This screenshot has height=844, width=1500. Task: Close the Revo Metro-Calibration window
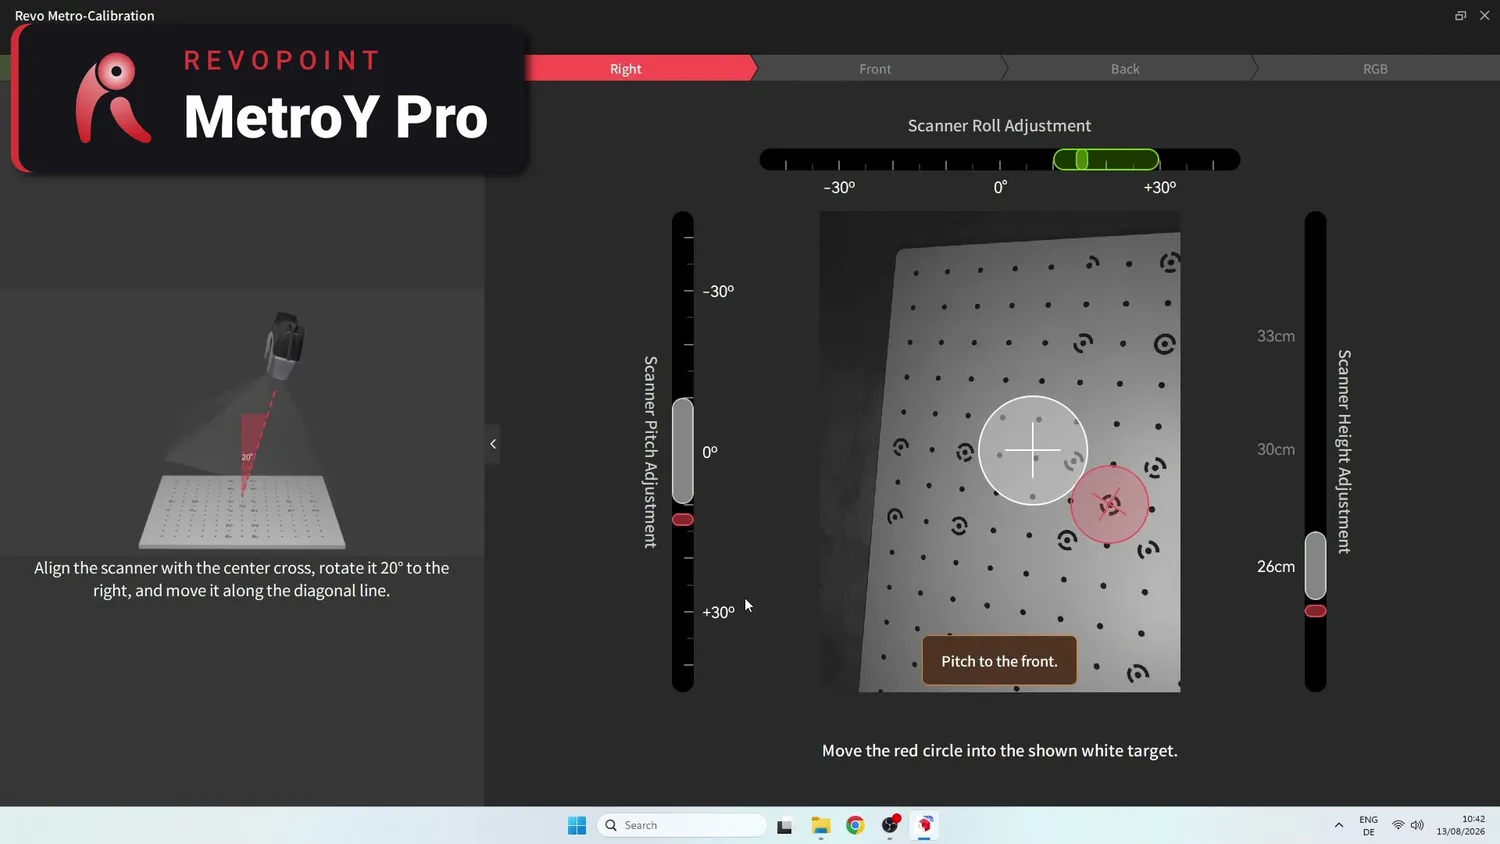pyautogui.click(x=1485, y=15)
